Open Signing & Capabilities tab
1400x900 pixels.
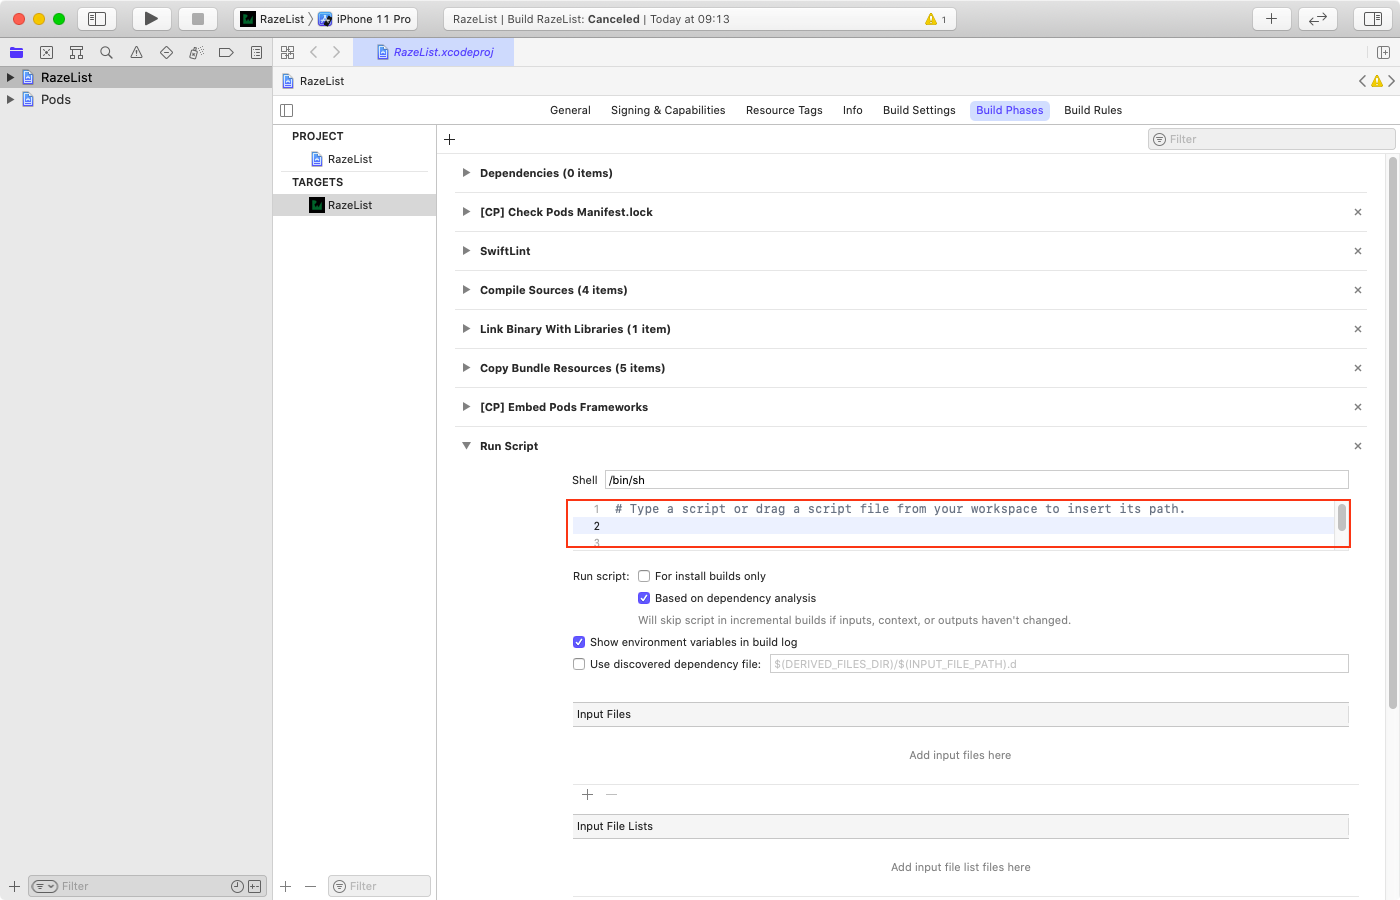[x=667, y=110]
